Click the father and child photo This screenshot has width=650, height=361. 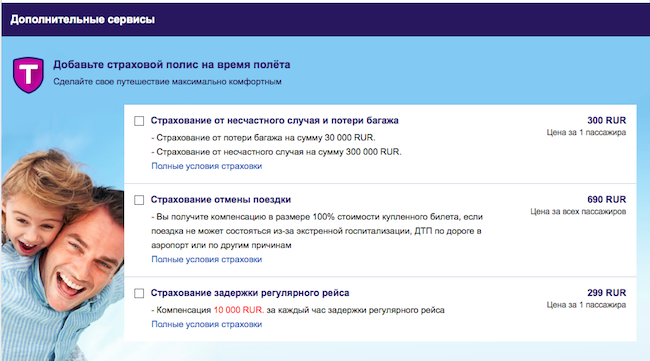tap(62, 255)
